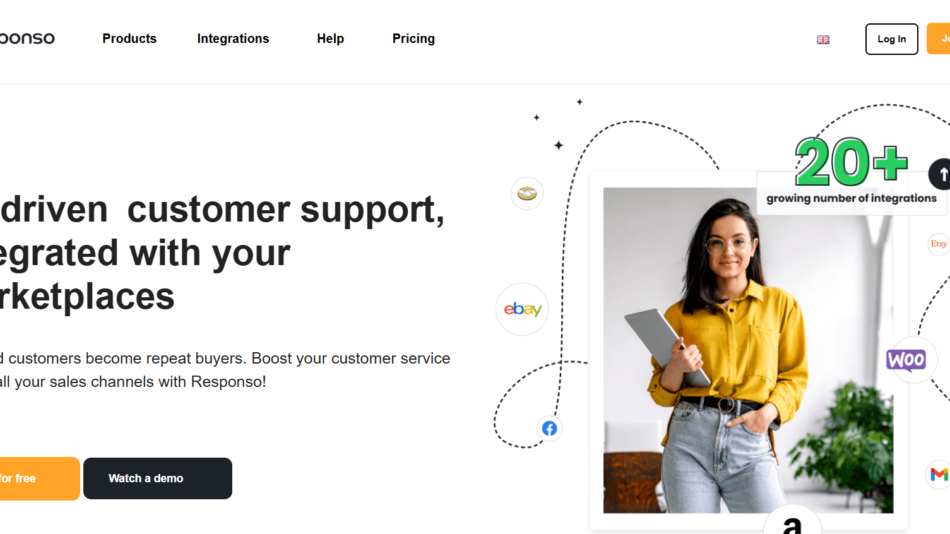Open the Help menu
Viewport: 950px width, 534px height.
[330, 39]
